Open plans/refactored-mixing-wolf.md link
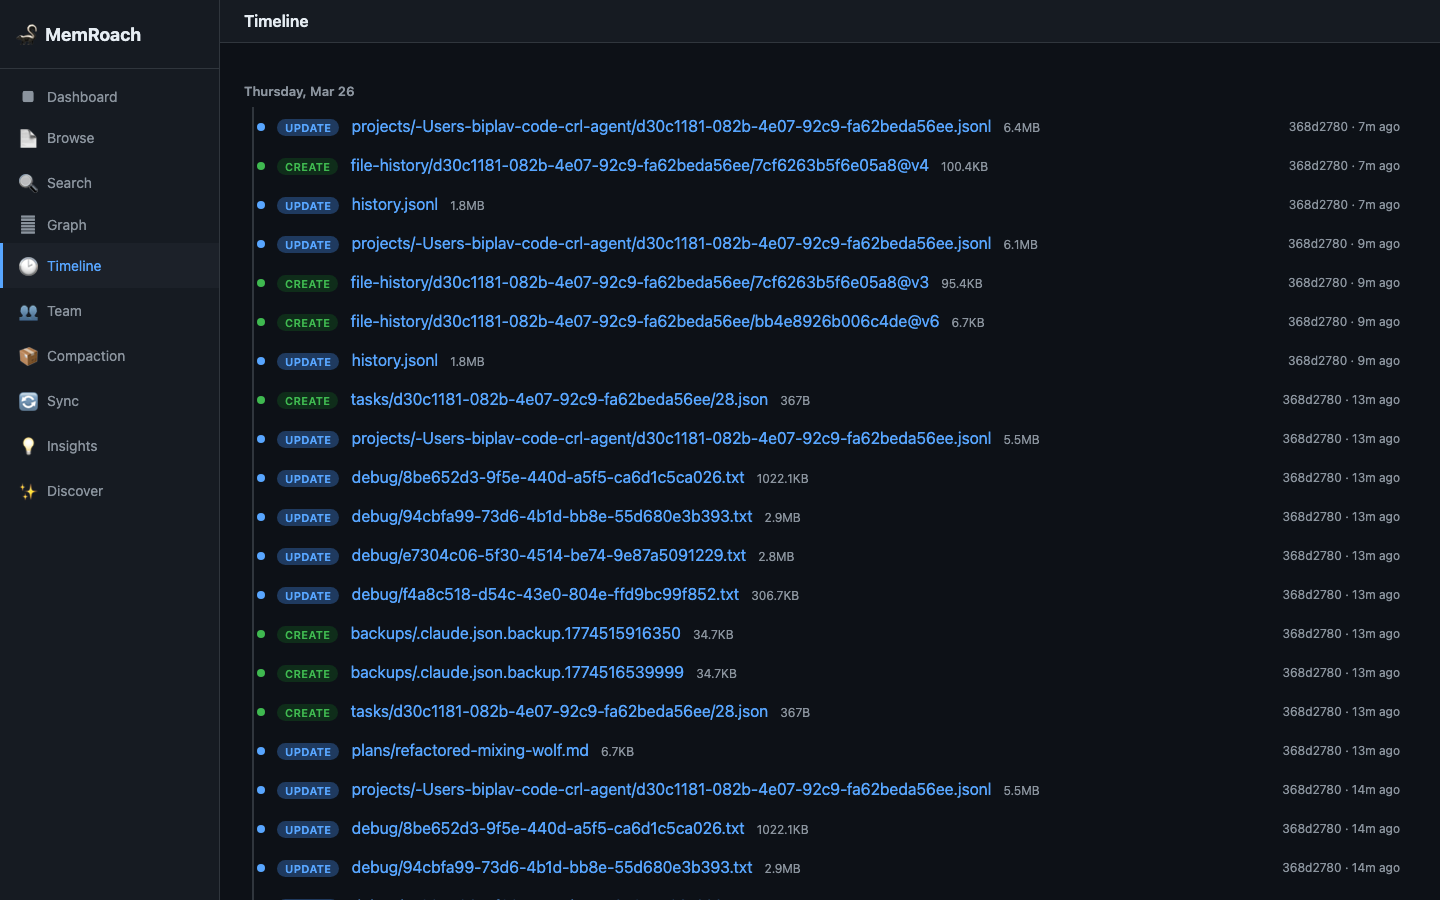Screen dimensions: 1440x900 pos(470,751)
